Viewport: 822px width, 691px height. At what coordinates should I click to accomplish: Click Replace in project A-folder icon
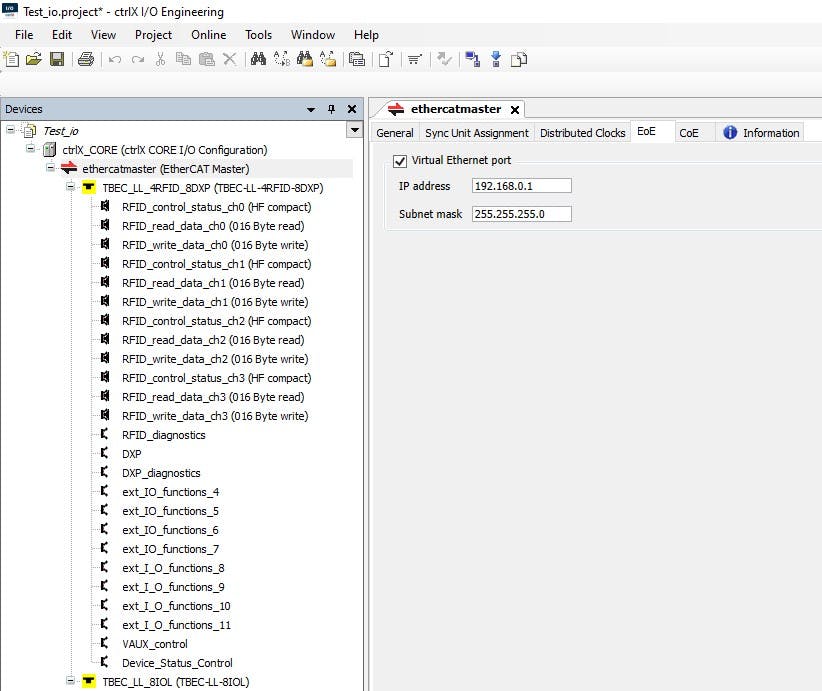[x=328, y=59]
